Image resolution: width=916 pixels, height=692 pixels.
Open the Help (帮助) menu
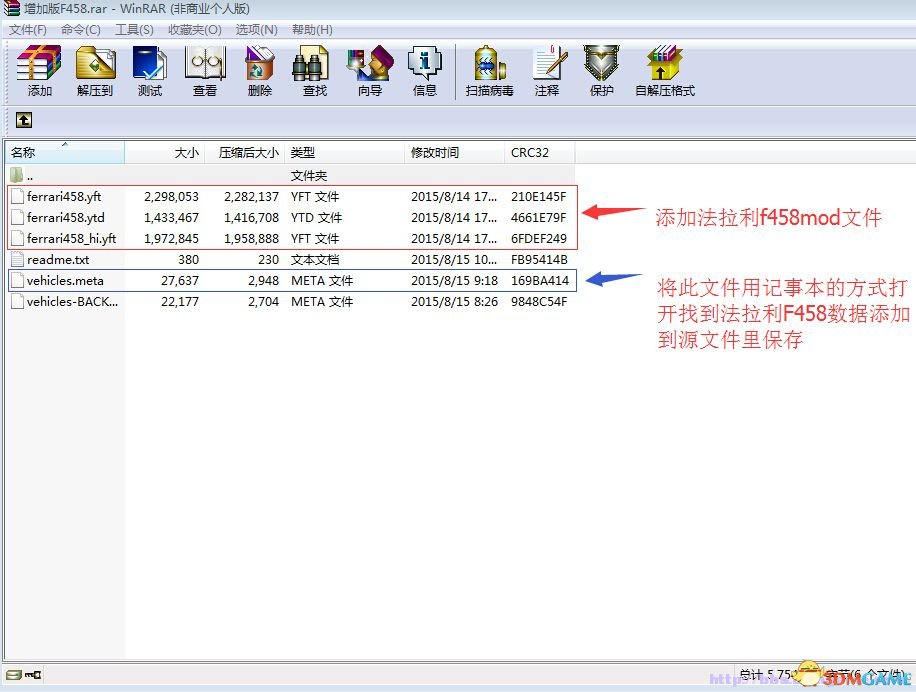[312, 29]
